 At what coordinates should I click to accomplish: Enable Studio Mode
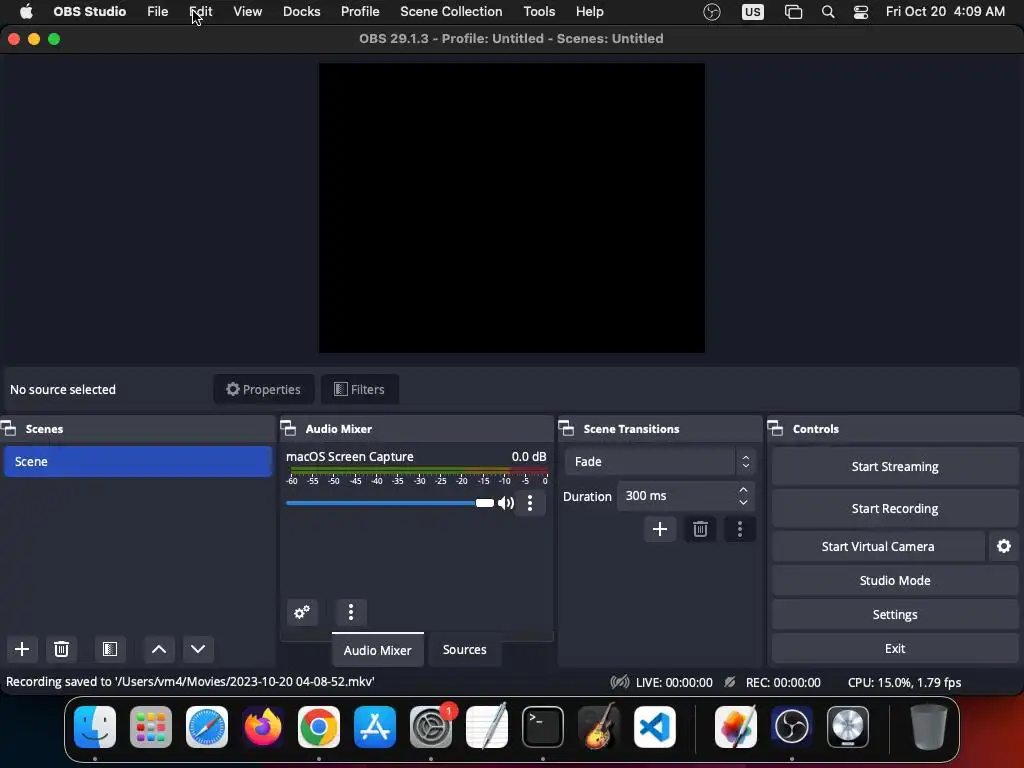click(x=895, y=581)
